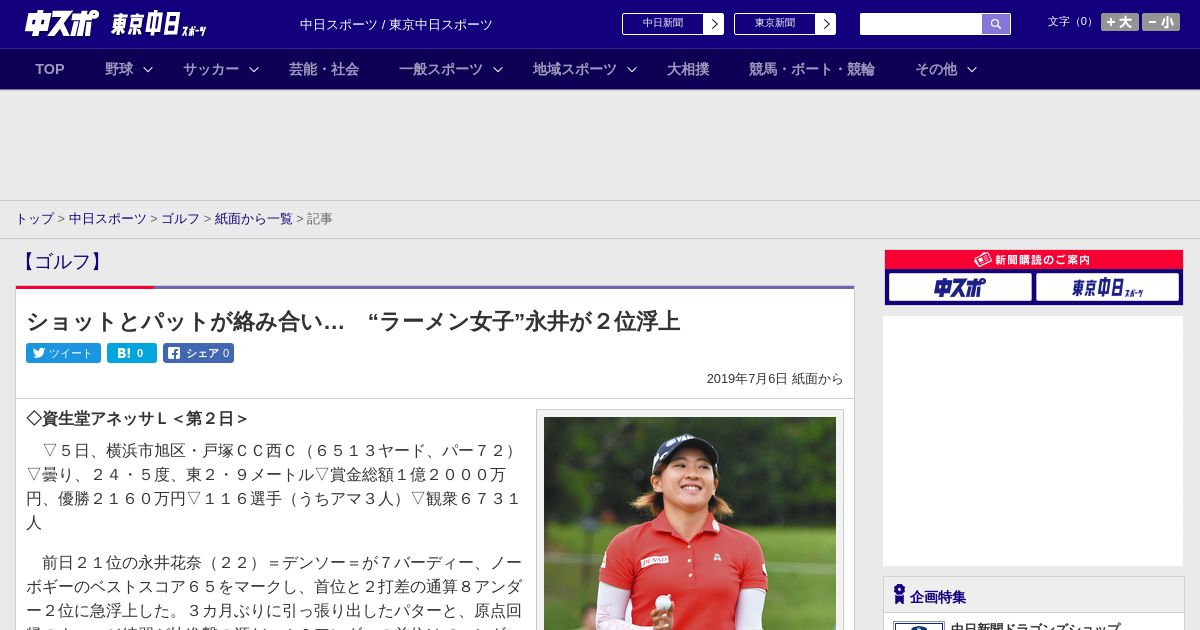Click the subheading ◇資生堂アネッサＬ＜第２日＞

coord(137,419)
